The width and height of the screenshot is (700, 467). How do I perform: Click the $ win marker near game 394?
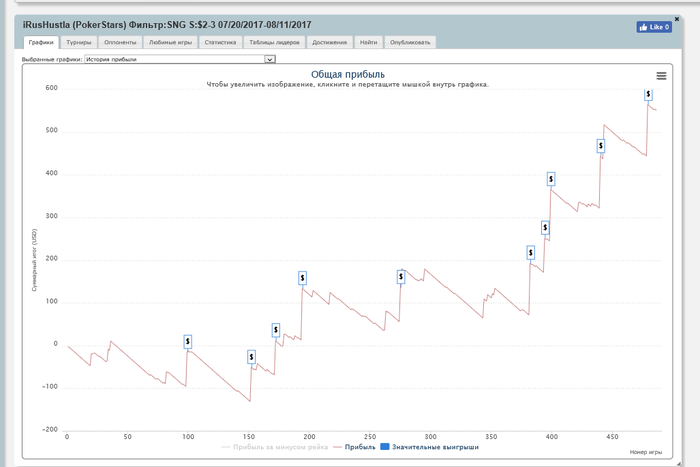point(545,228)
